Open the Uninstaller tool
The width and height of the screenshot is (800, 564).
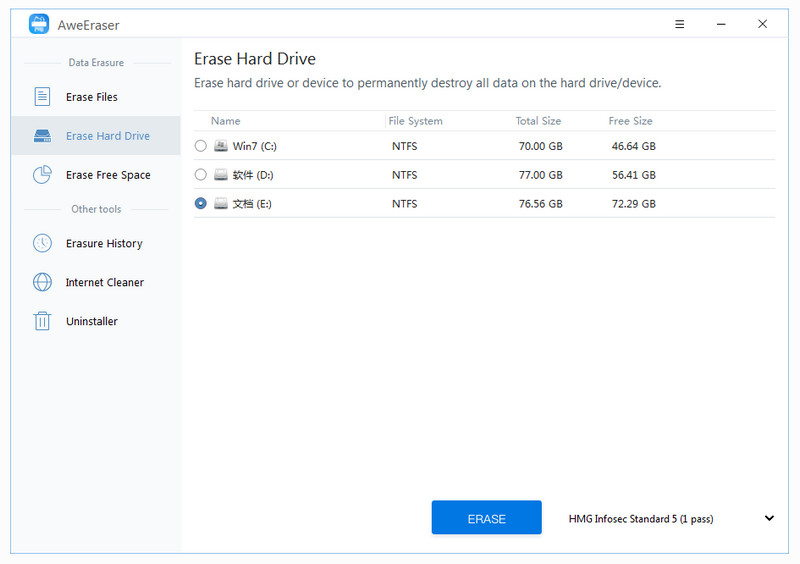[96, 321]
